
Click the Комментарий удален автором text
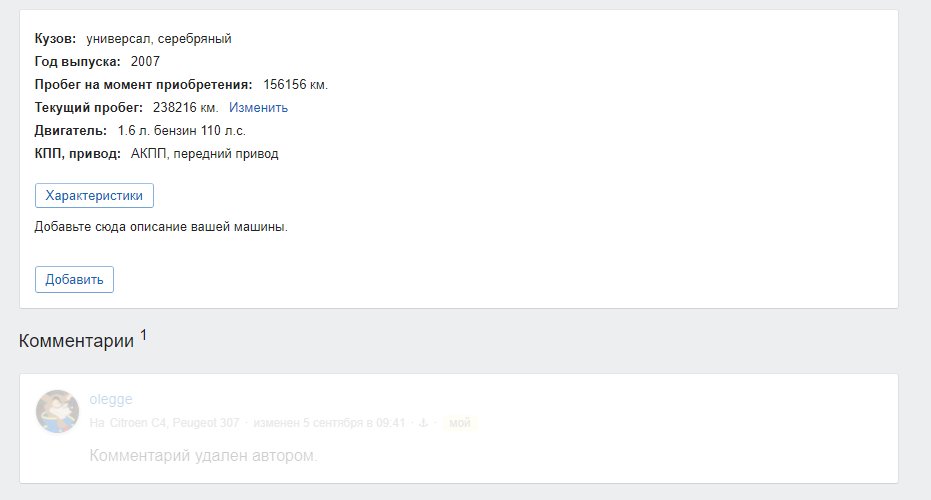tap(203, 455)
